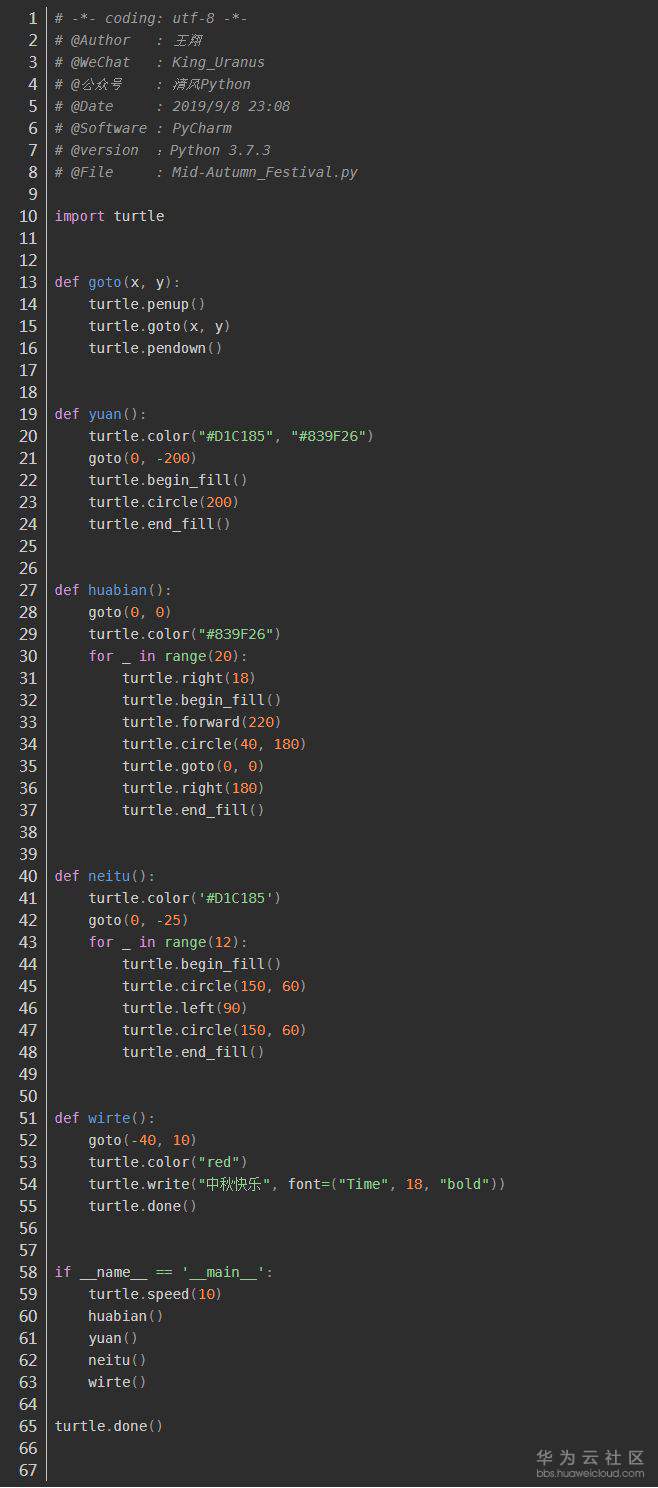
Task: Click the neitu function definition name
Action: point(108,876)
